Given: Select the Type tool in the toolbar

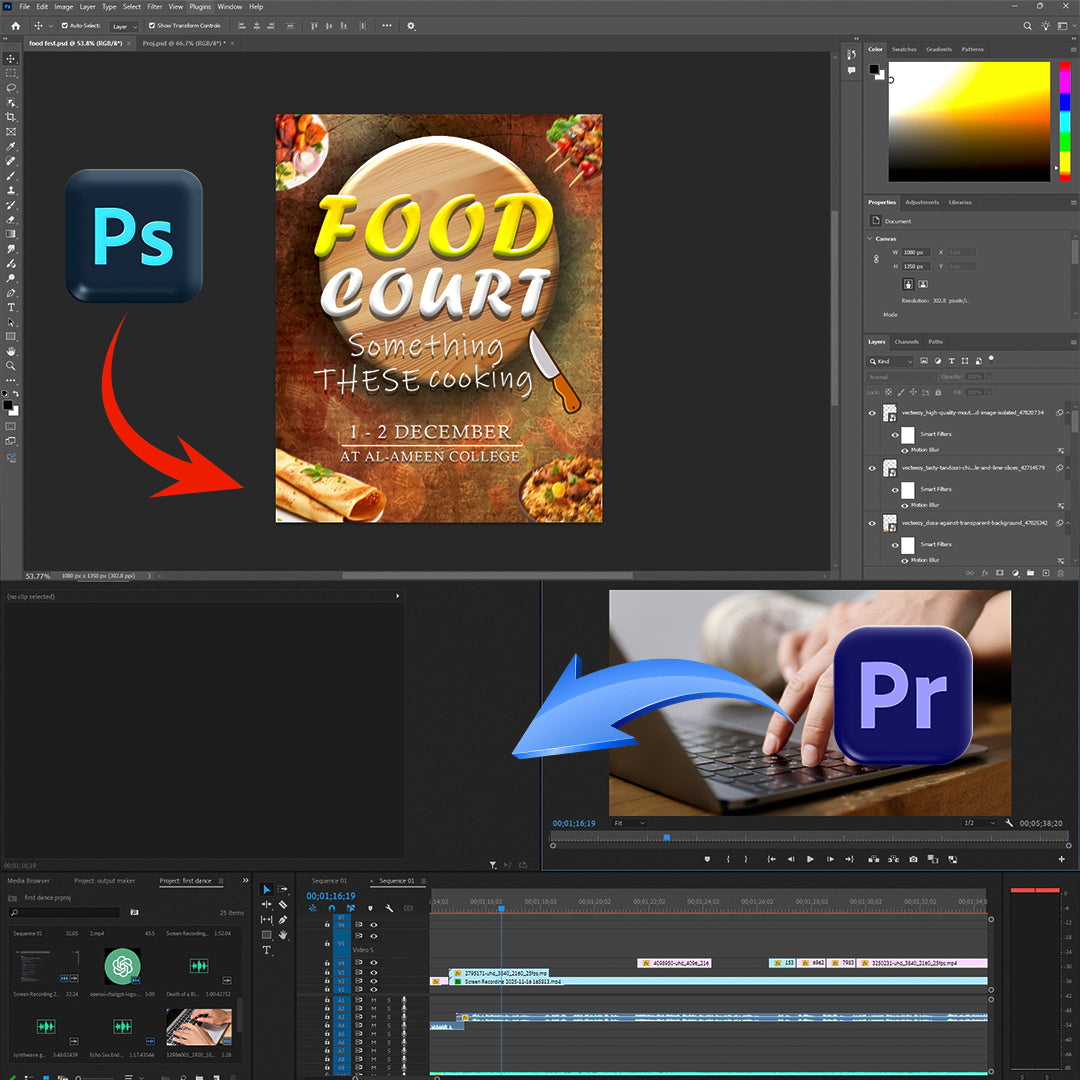Looking at the screenshot, I should [11, 305].
